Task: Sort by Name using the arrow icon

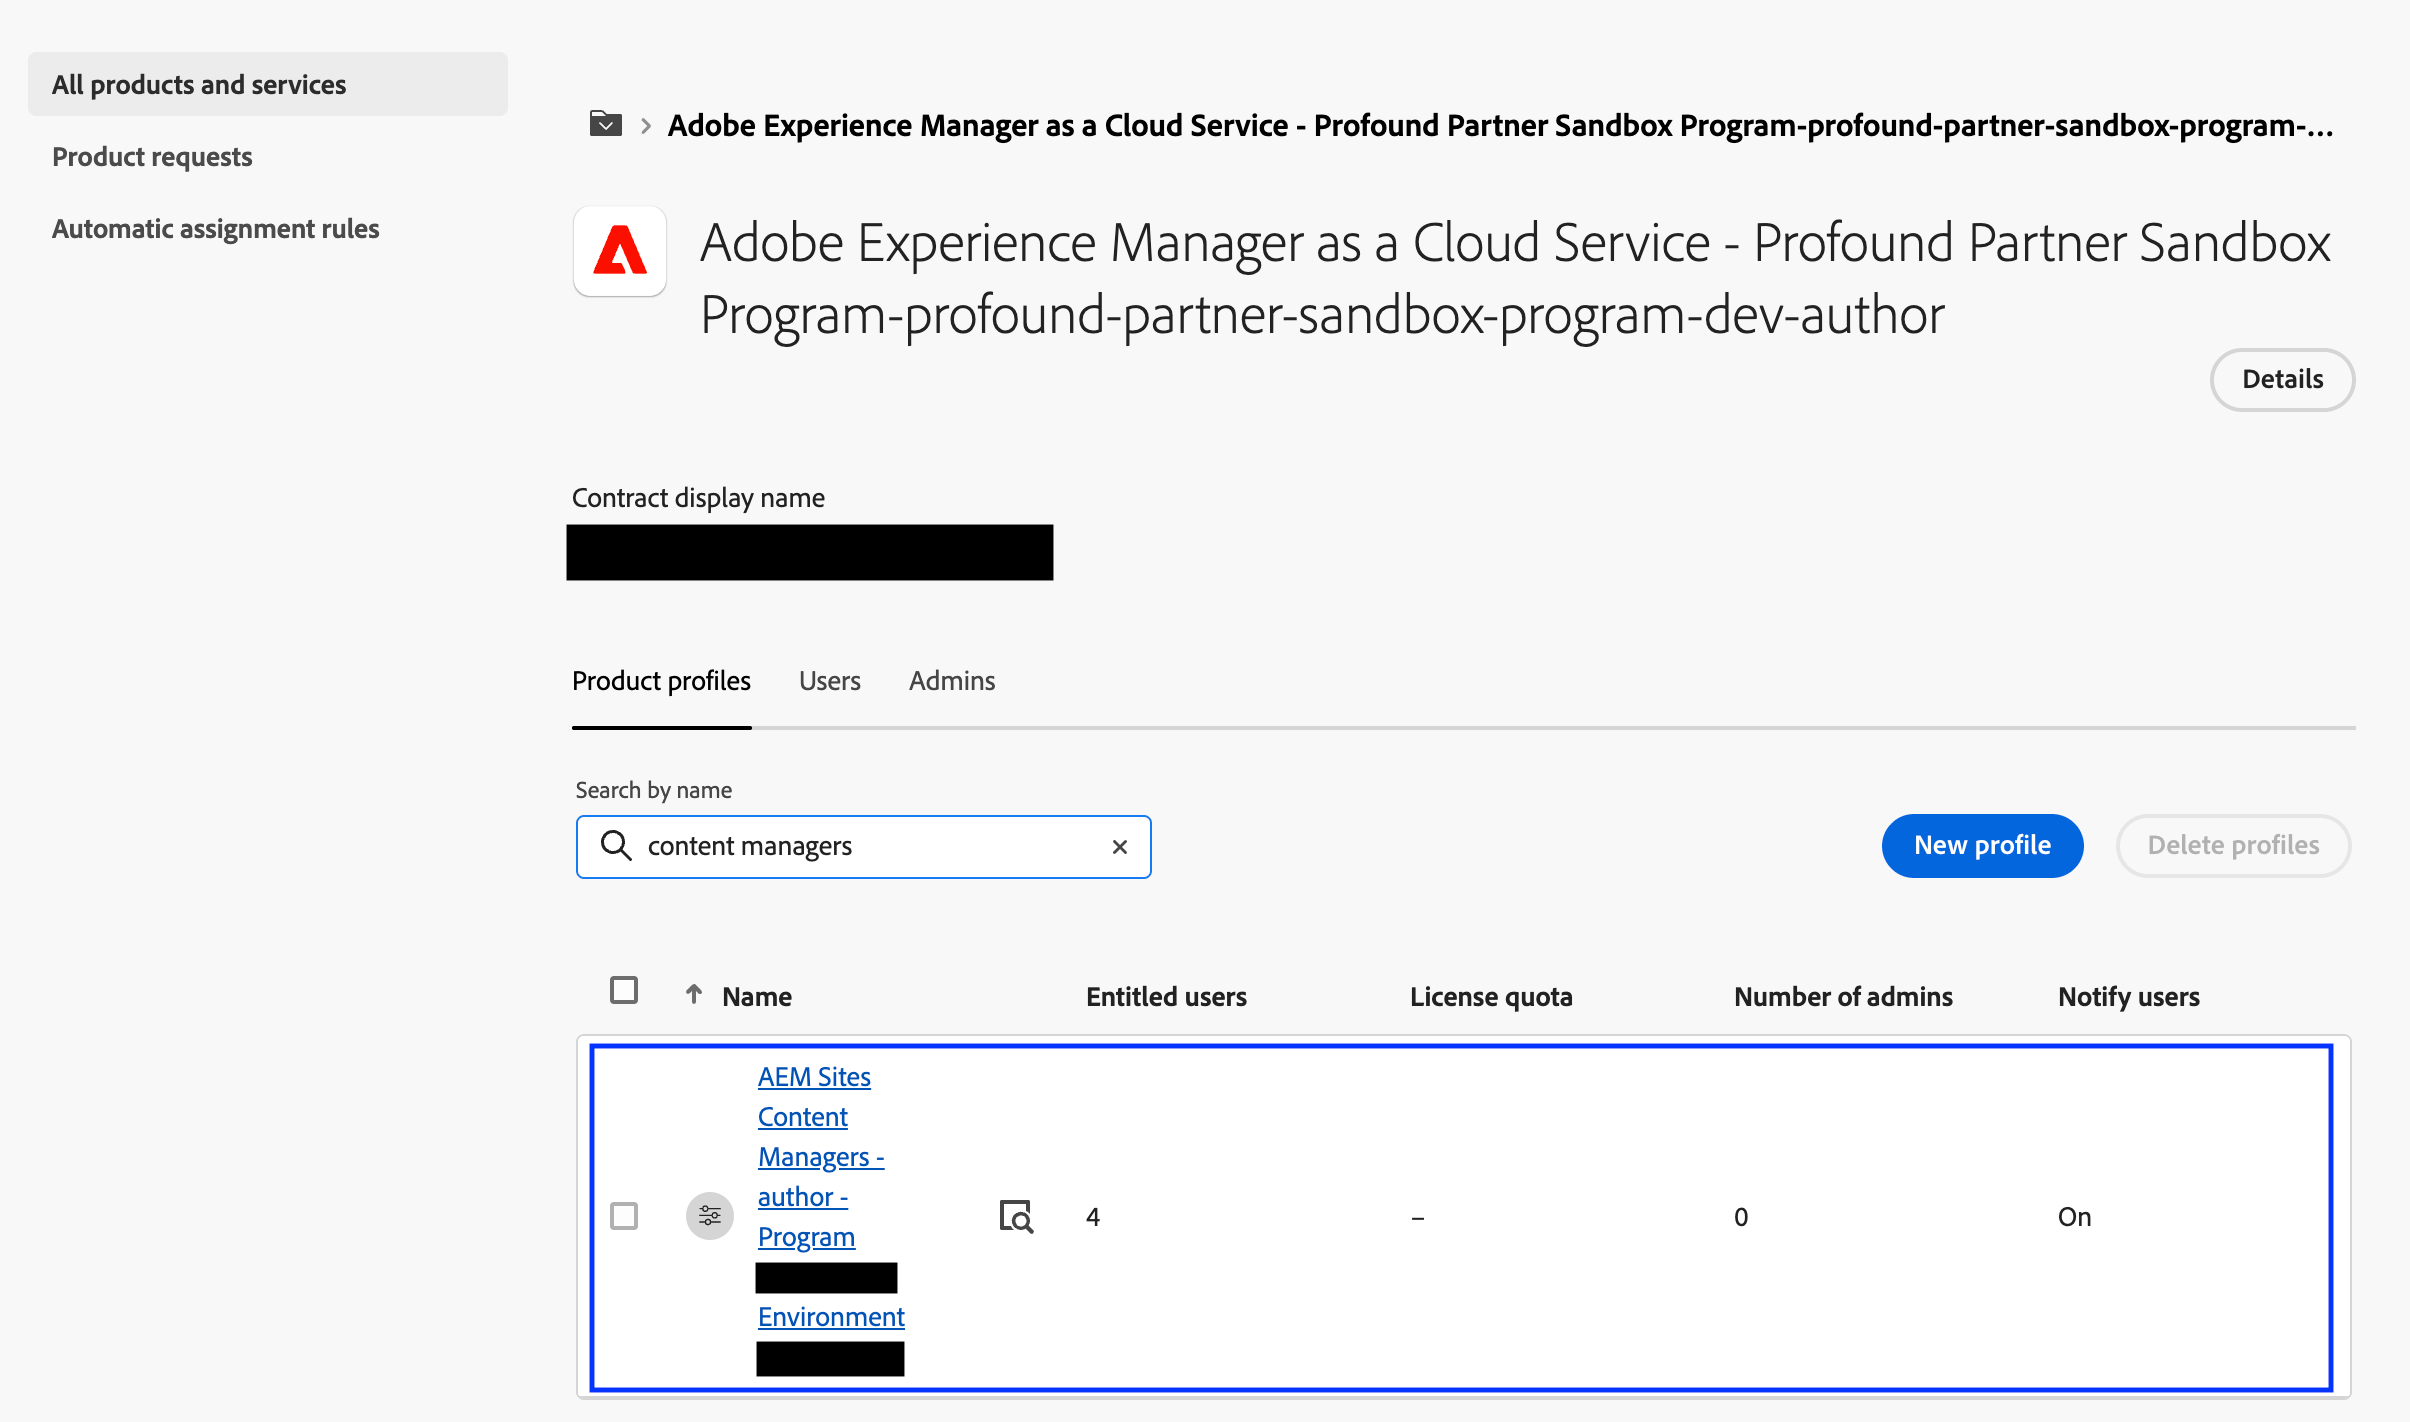Action: tap(694, 995)
